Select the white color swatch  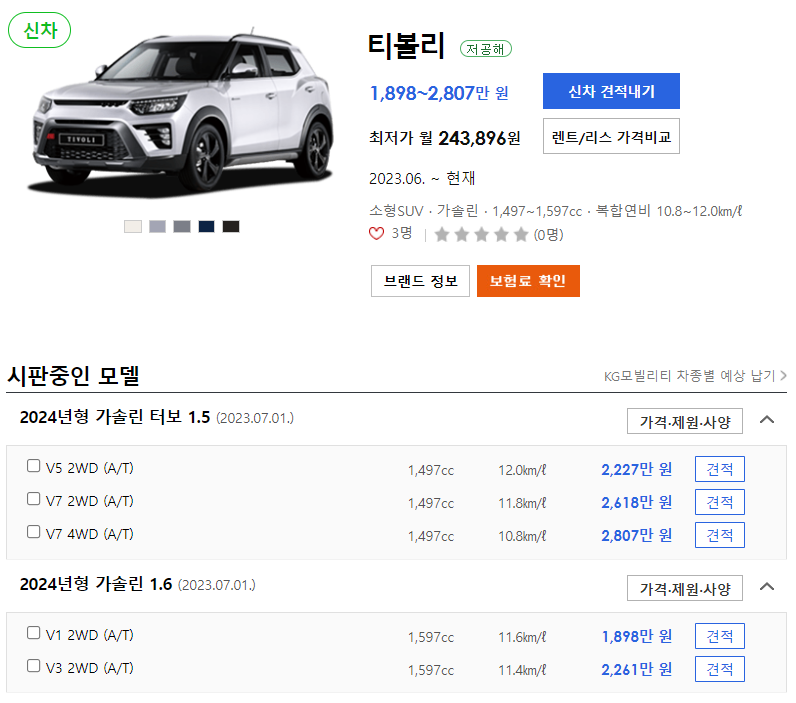coord(133,227)
